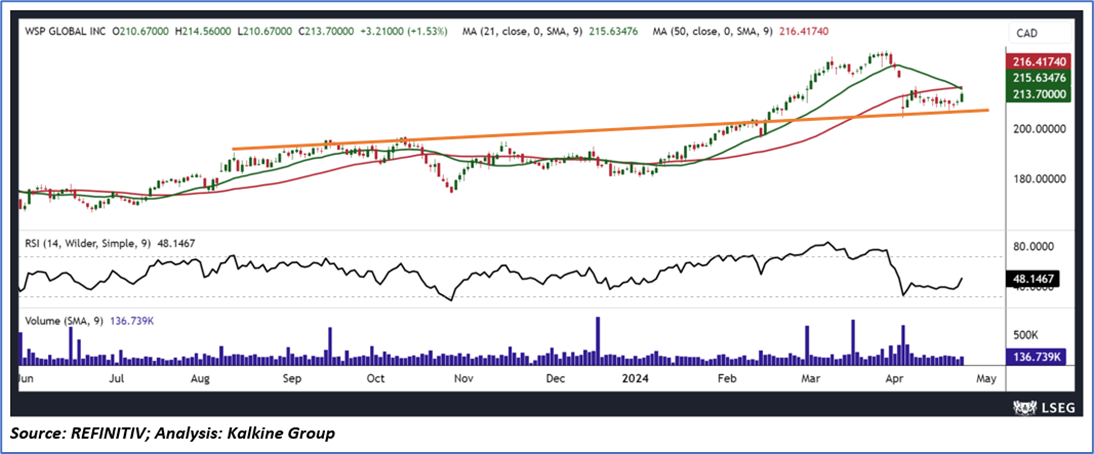Click the 136.739K volume label on axis
Screen dimensions: 1094x454
tap(1035, 356)
